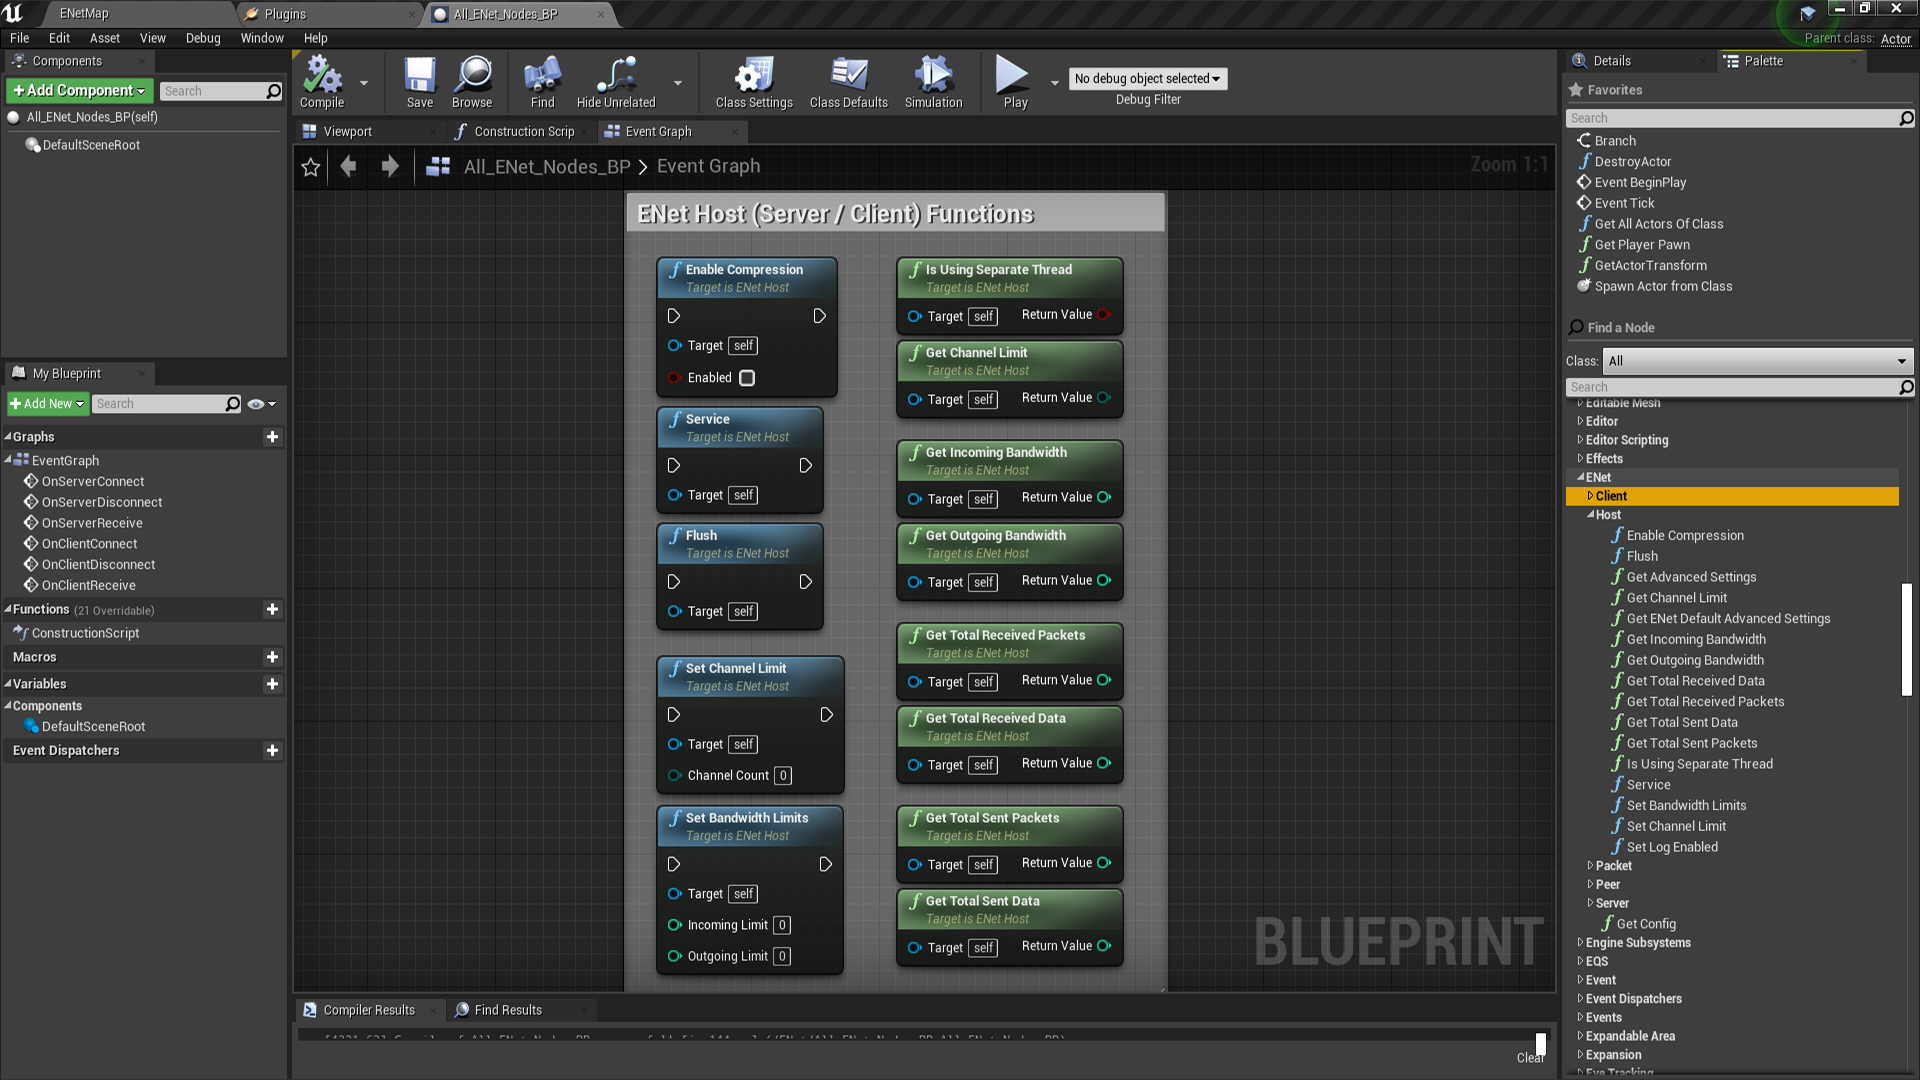The width and height of the screenshot is (1920, 1080).
Task: Play the level in editor
Action: [1014, 81]
